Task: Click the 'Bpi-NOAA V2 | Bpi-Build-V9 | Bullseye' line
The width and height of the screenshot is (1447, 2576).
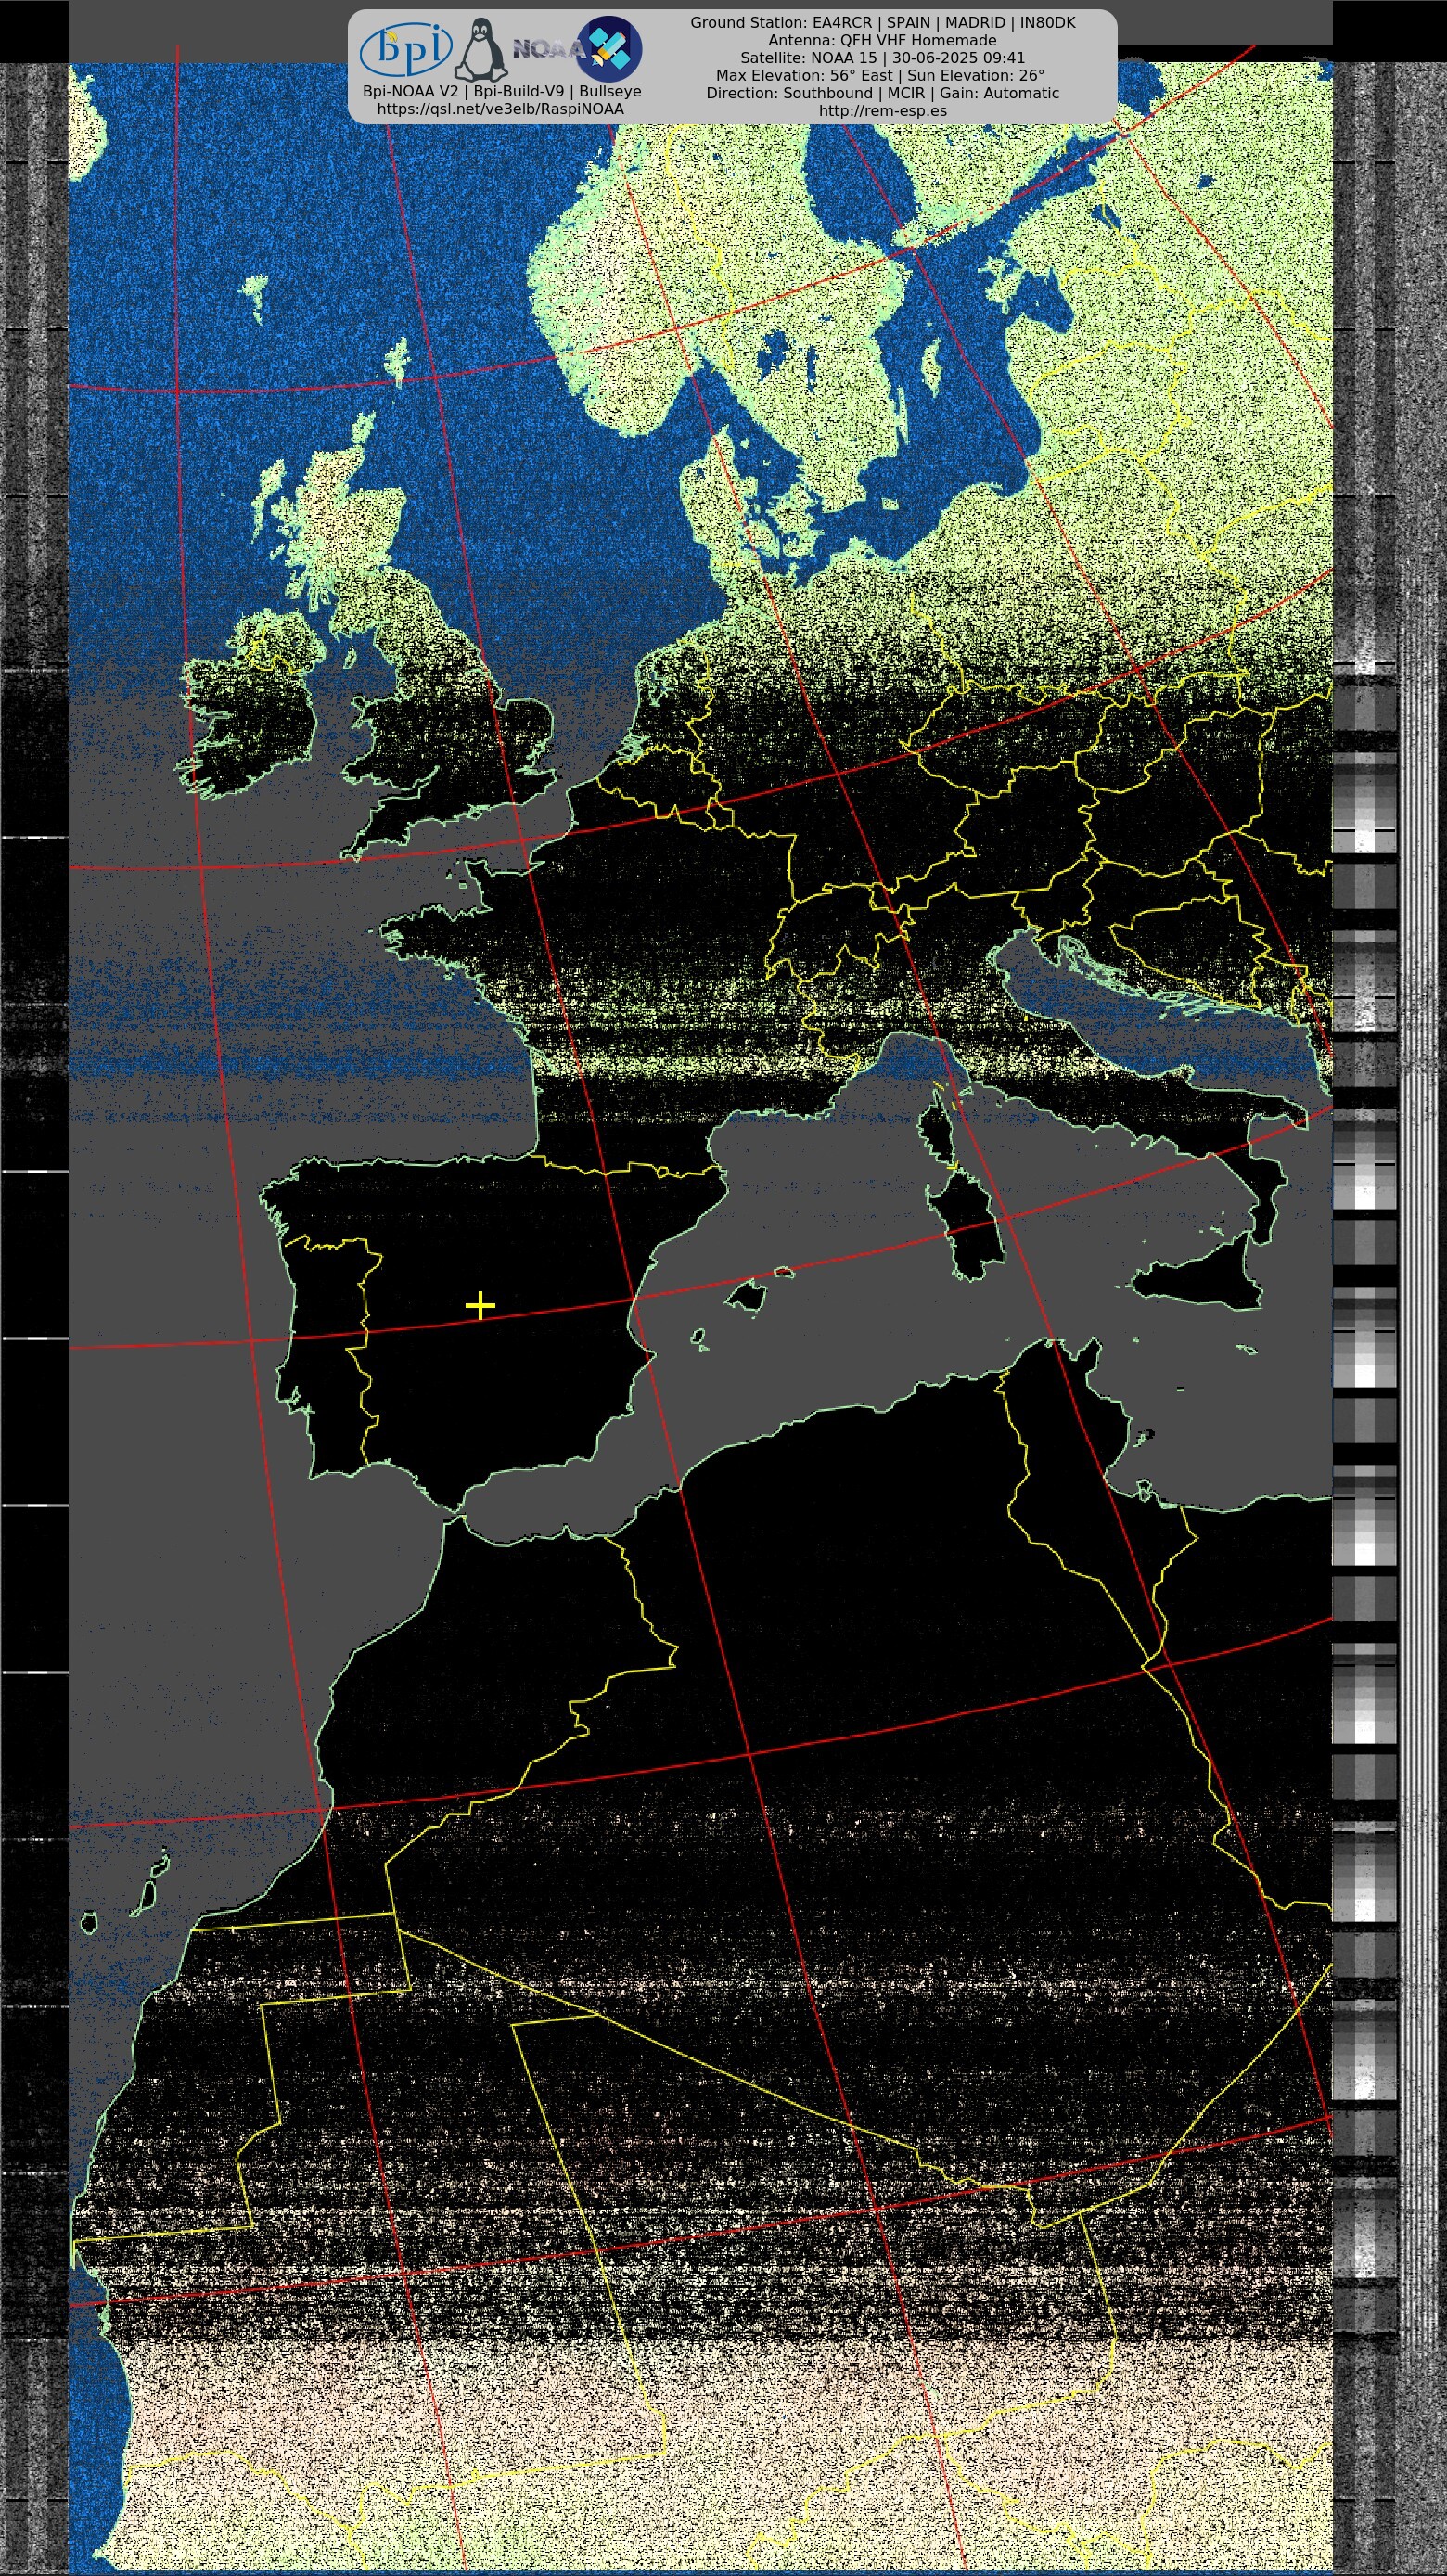Action: coord(502,91)
